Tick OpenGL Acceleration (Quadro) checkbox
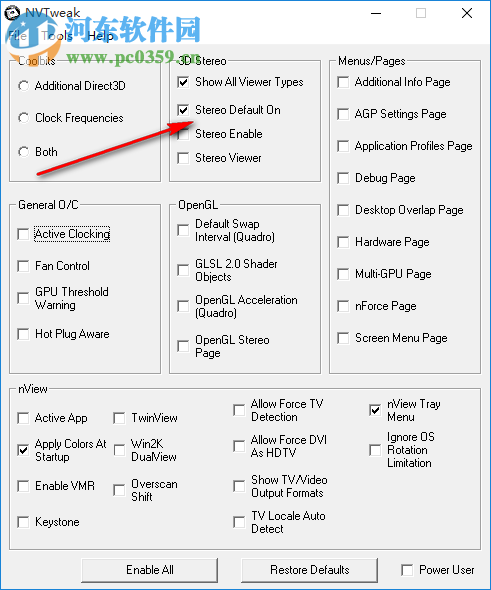Screen dimensions: 491x590 183,306
